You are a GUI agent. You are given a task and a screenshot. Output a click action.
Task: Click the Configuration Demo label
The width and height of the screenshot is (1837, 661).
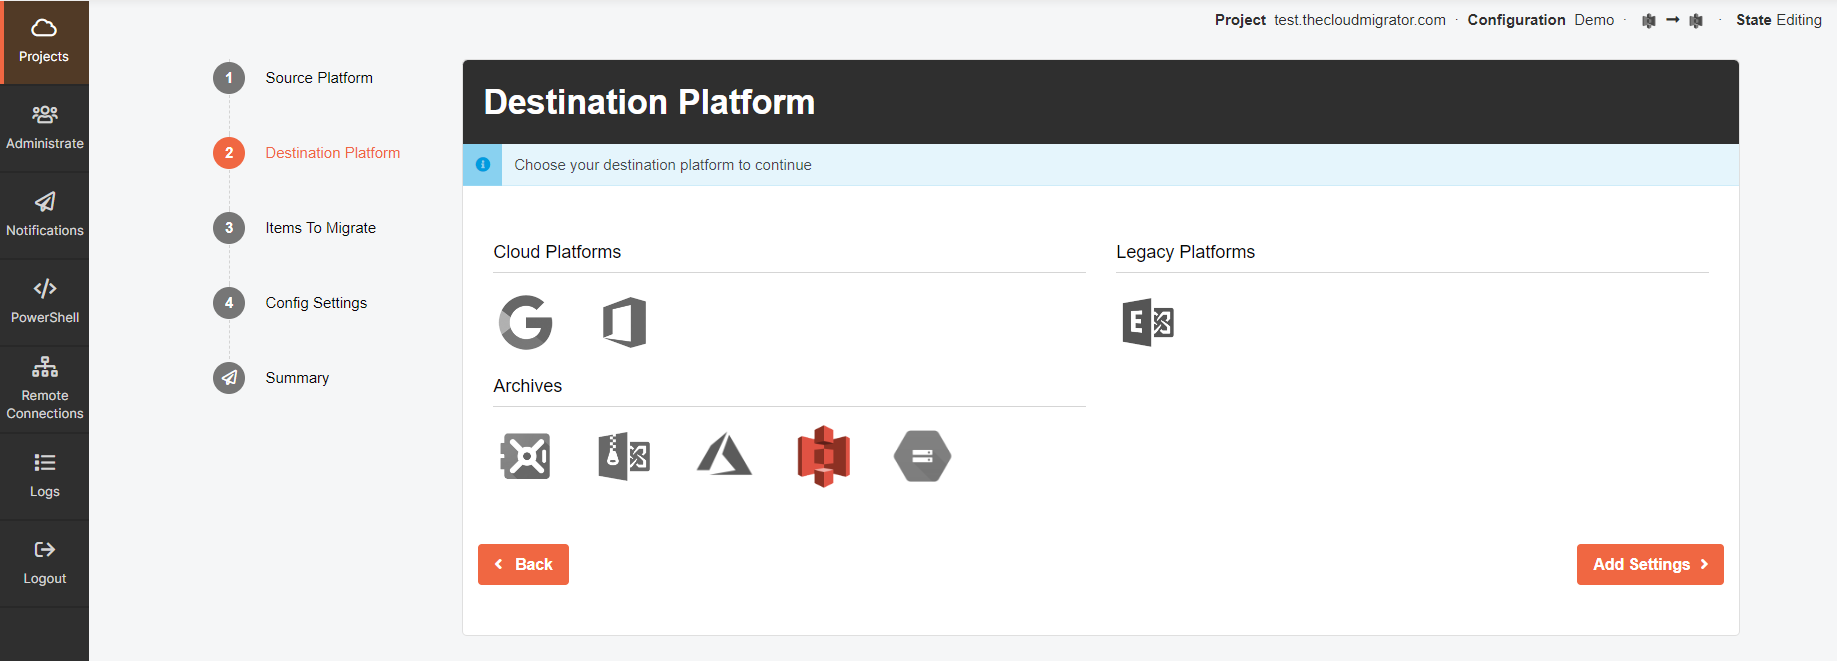click(x=1541, y=20)
